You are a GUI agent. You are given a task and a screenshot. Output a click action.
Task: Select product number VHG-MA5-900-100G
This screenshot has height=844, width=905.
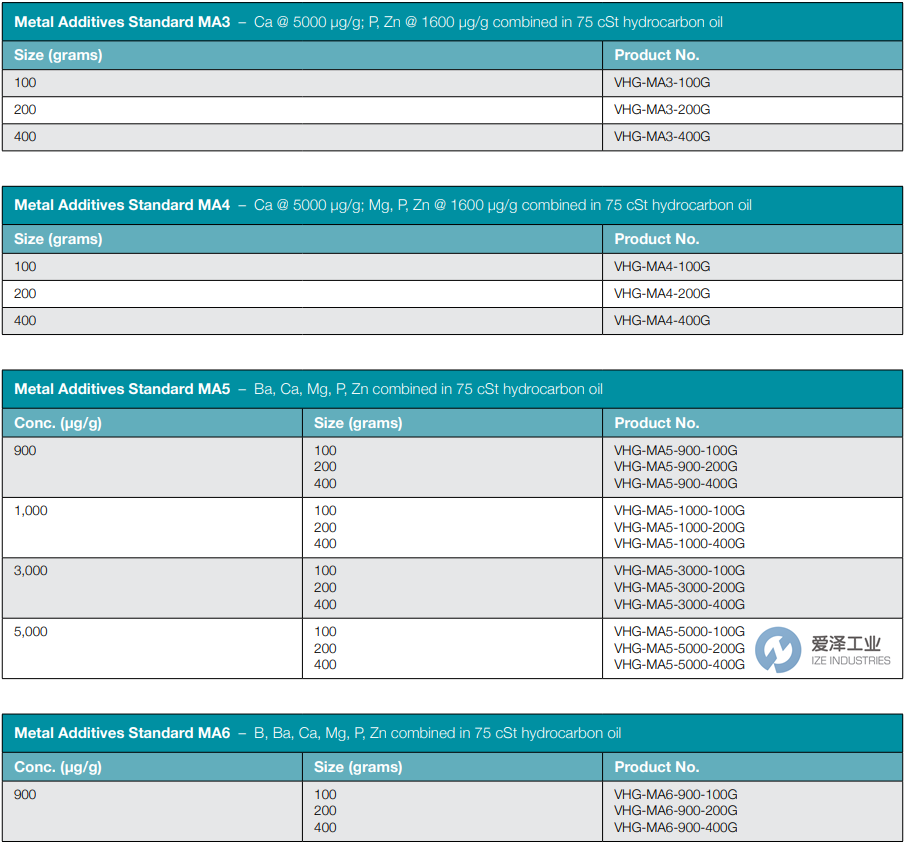coord(675,451)
